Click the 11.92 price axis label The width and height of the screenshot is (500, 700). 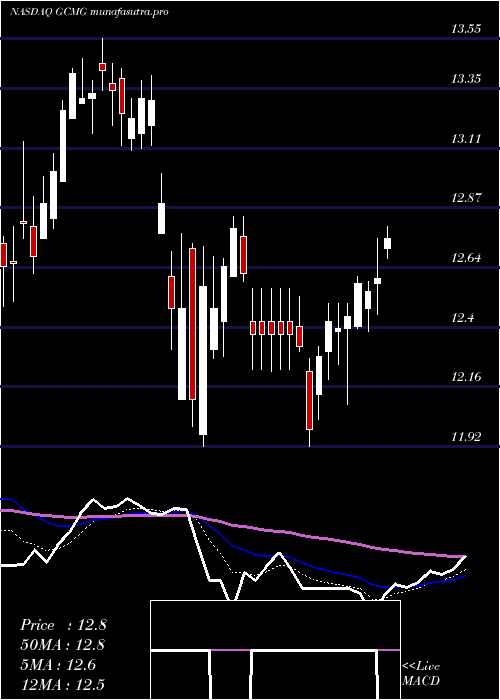click(x=466, y=437)
